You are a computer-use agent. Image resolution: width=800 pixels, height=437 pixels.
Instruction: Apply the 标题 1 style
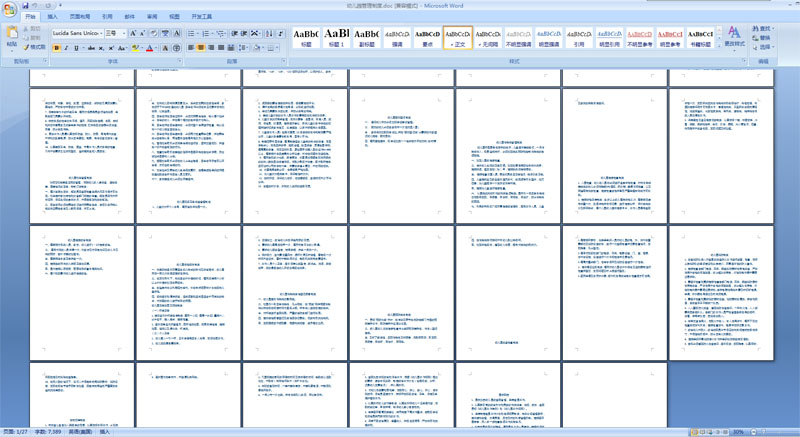[x=336, y=38]
